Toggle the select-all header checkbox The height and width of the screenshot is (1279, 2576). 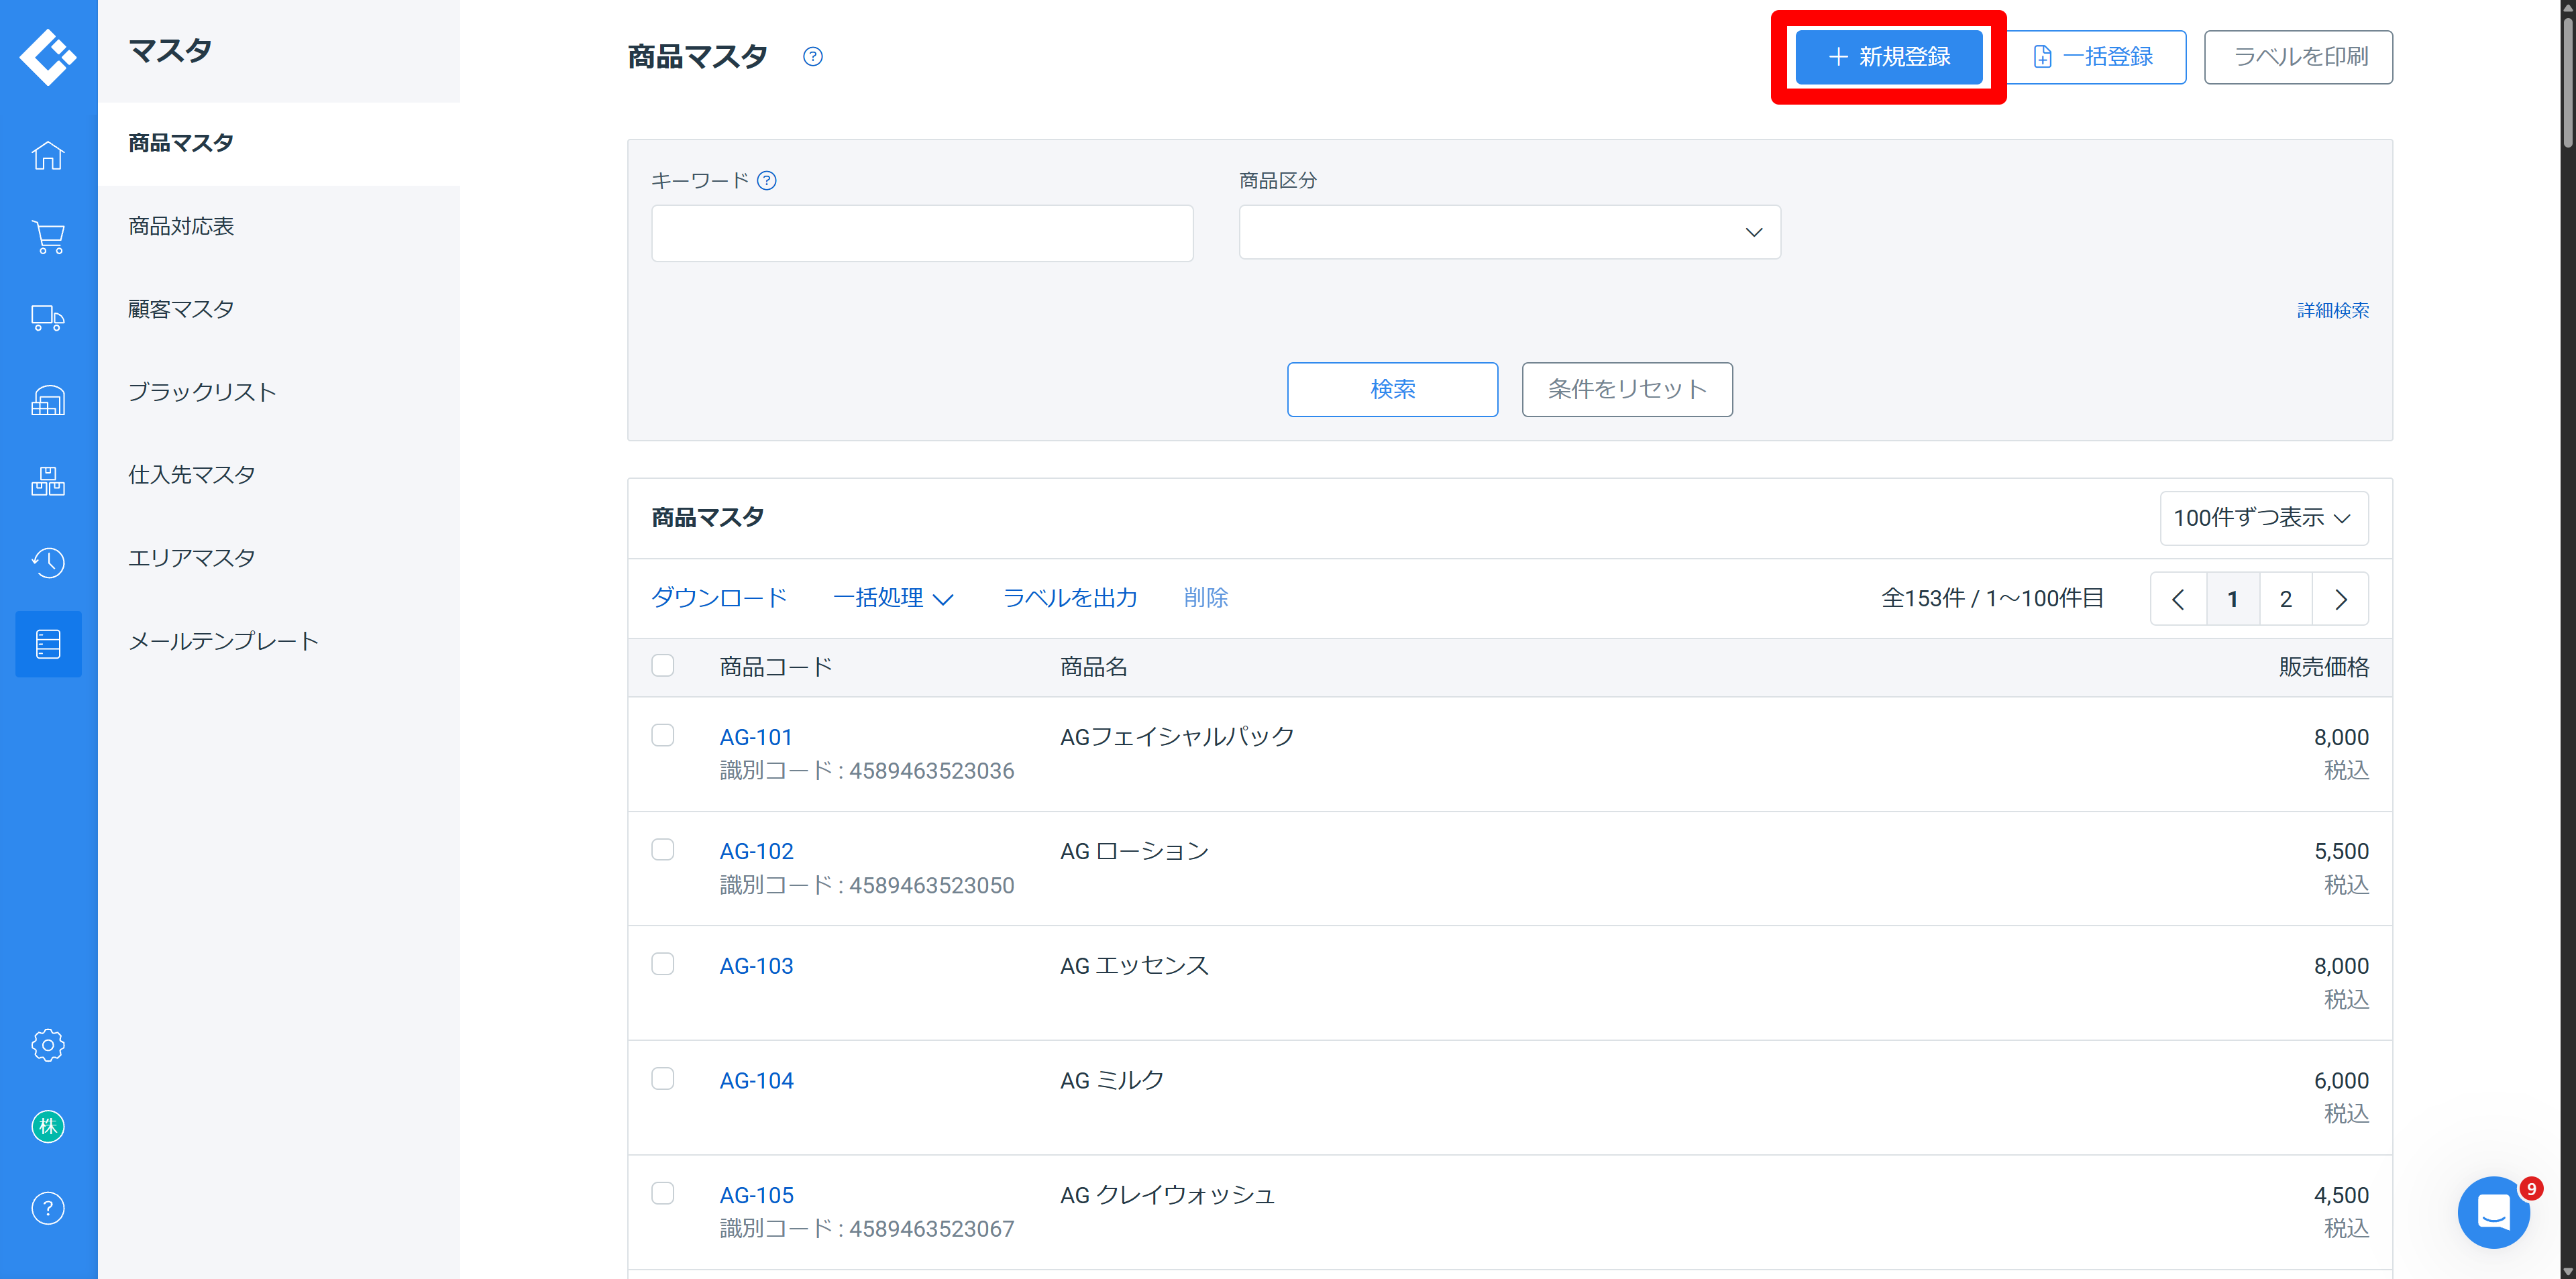click(663, 666)
